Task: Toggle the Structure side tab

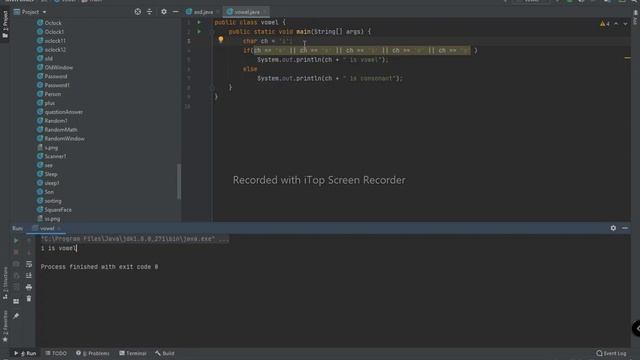Action: click(5, 283)
